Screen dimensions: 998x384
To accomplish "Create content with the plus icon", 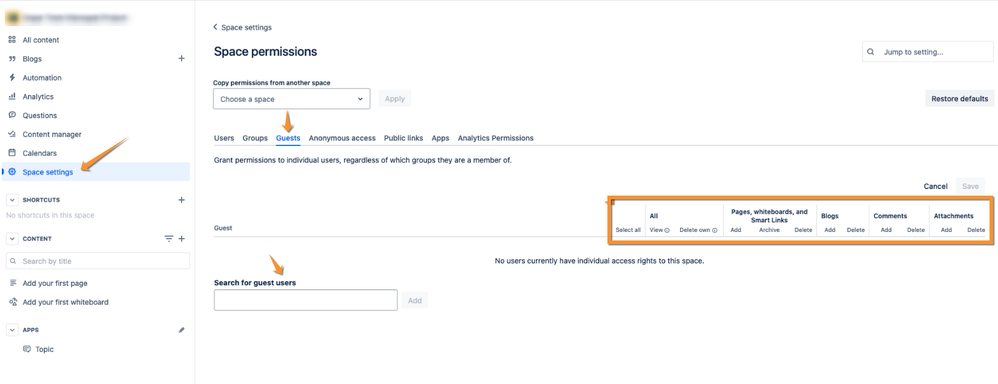I will coord(181,239).
